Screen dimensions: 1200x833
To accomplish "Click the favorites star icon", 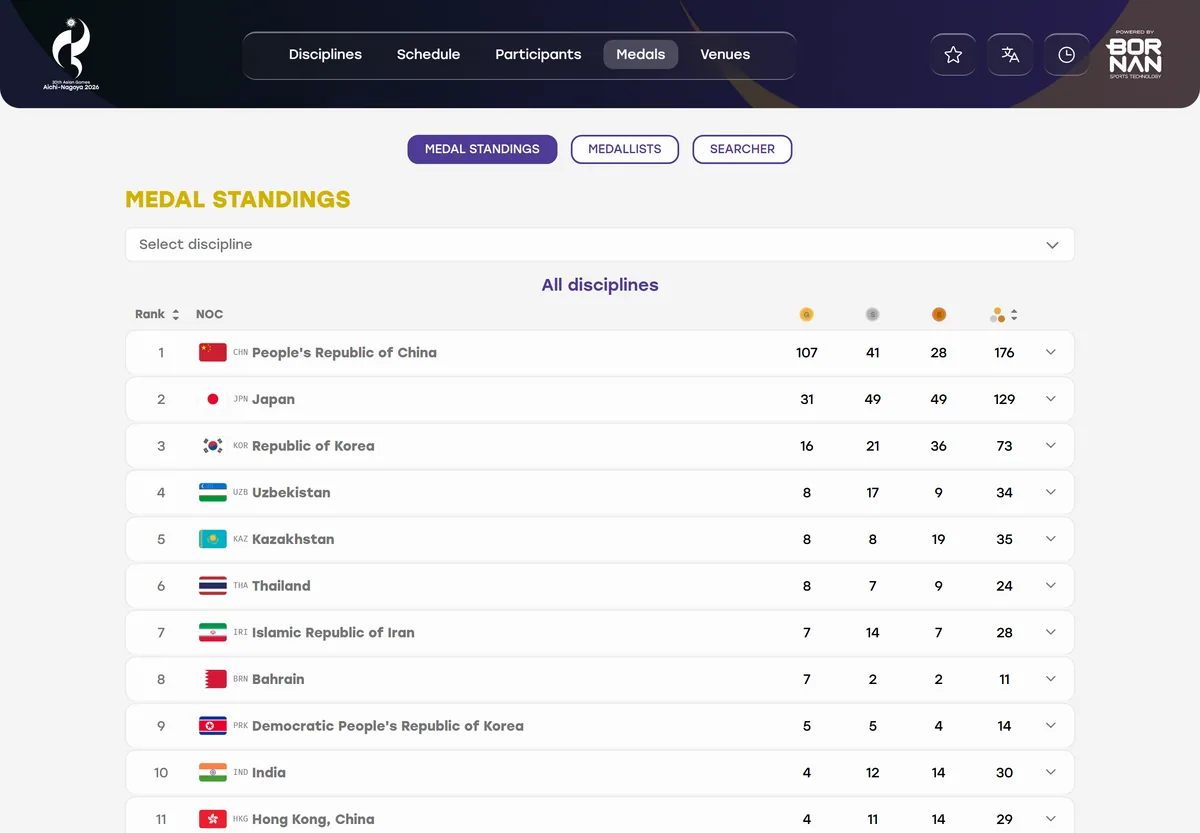I will [953, 55].
